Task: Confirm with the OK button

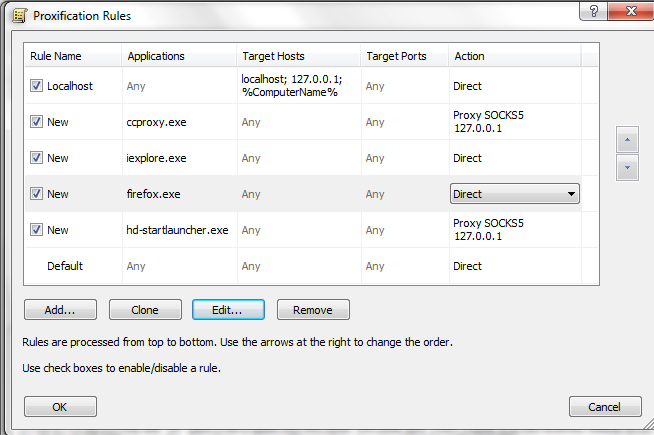Action: pos(60,407)
